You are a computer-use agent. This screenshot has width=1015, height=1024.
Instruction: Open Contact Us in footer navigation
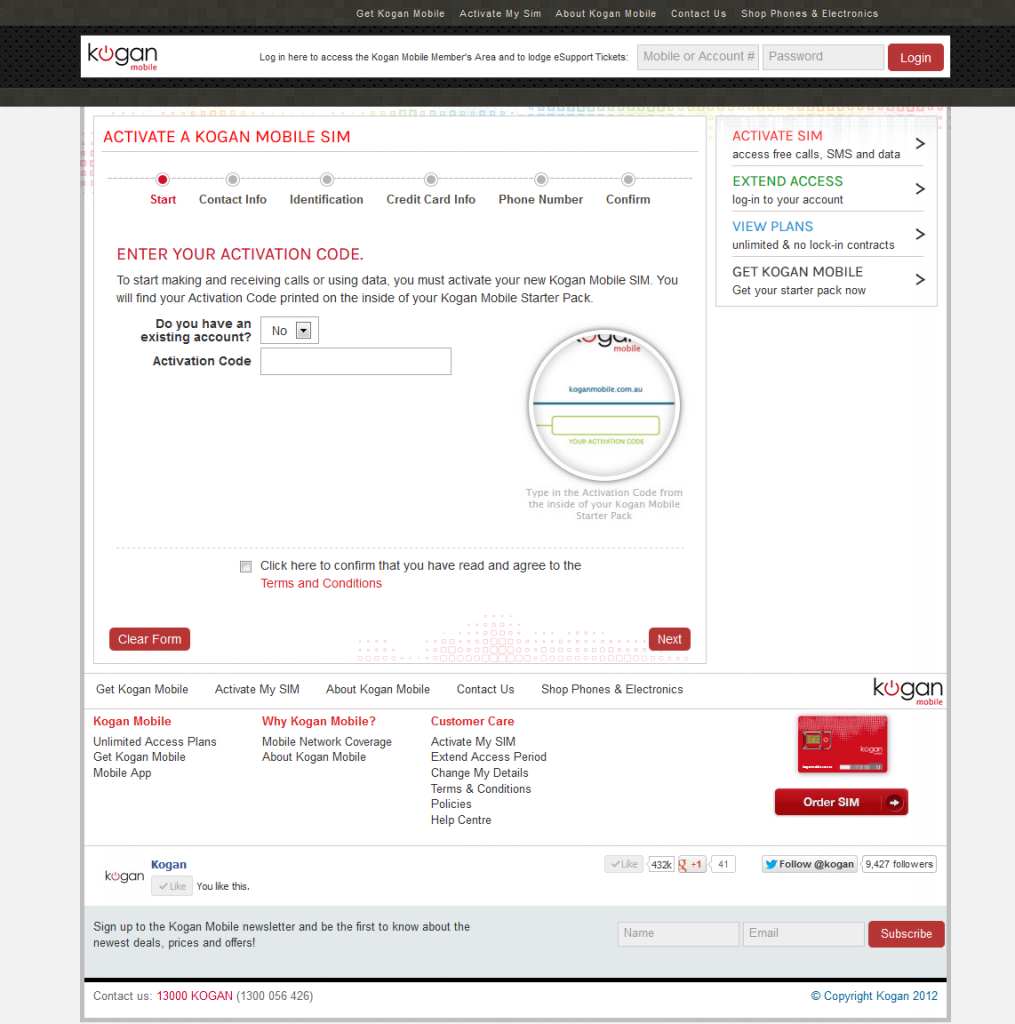tap(485, 690)
